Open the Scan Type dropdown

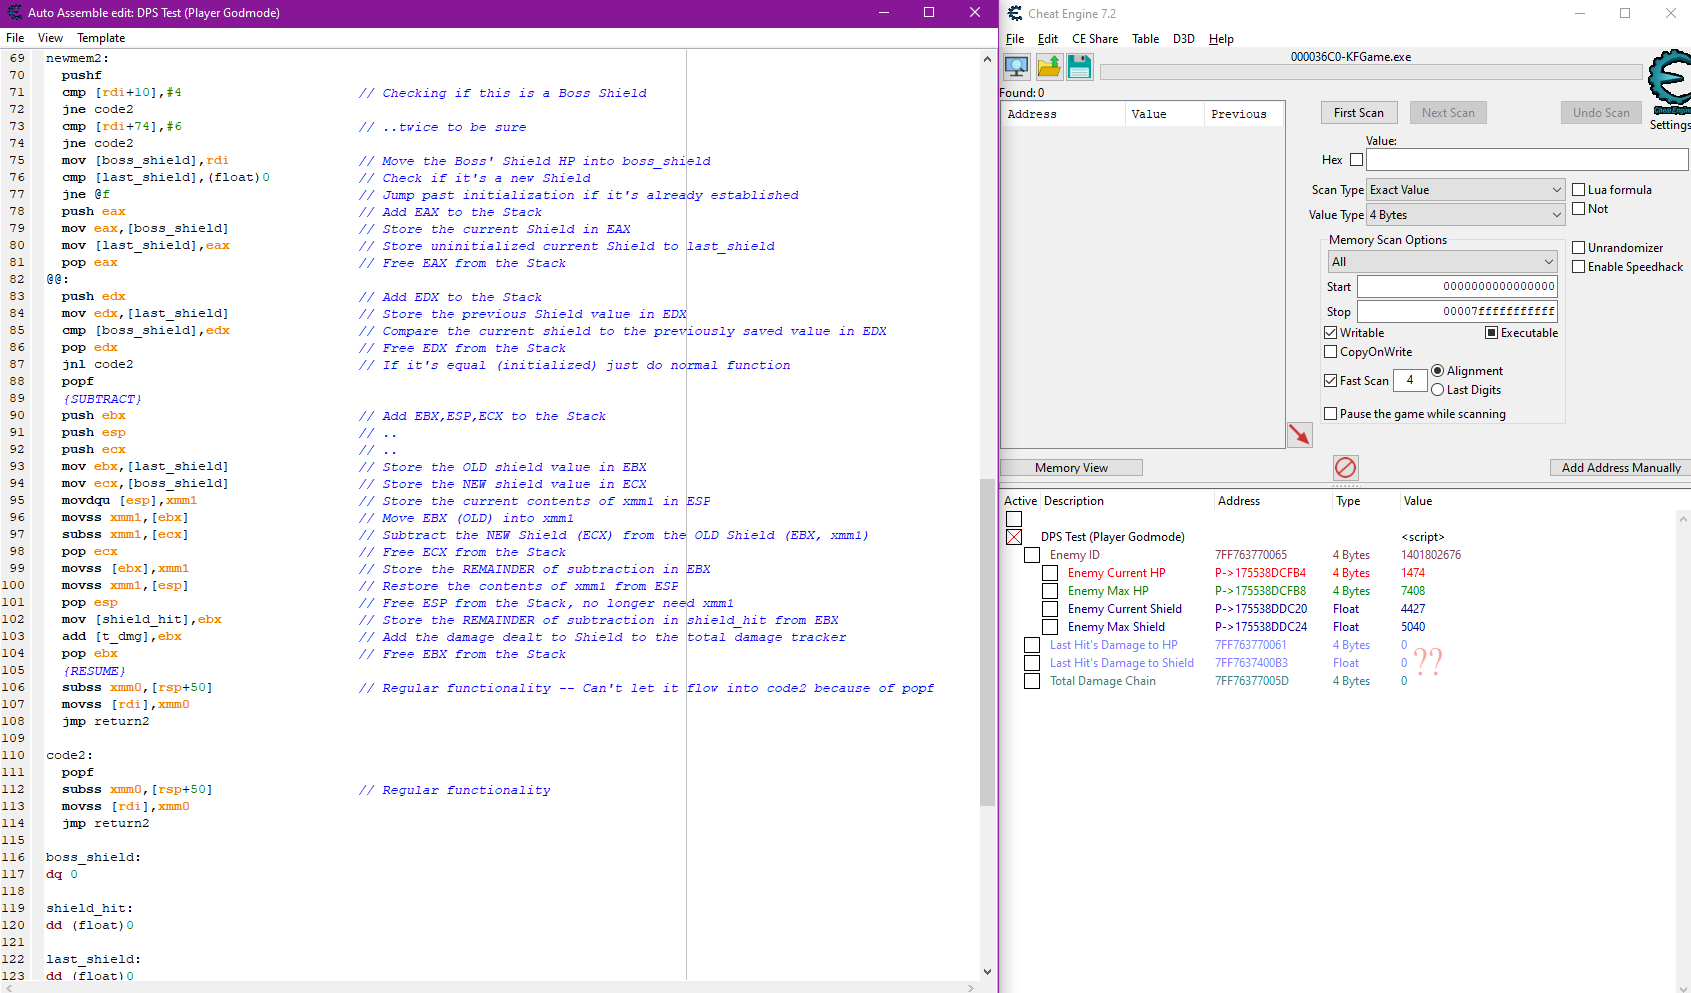(x=1466, y=190)
